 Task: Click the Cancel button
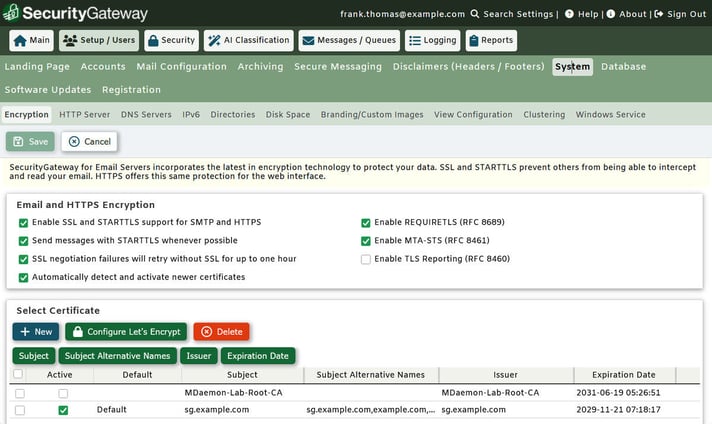tap(89, 142)
